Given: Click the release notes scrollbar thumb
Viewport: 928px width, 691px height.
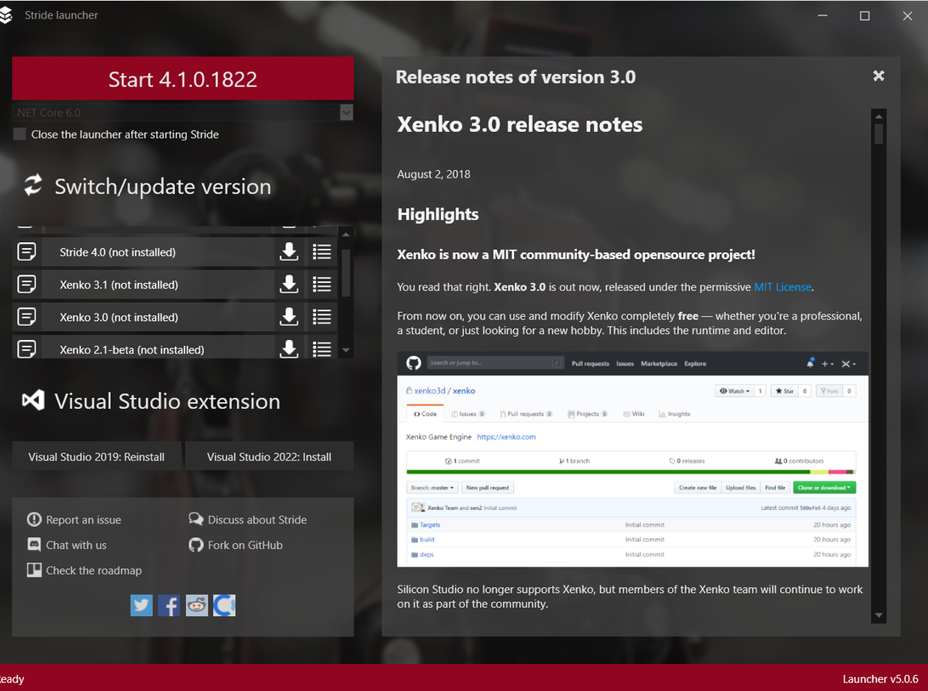Looking at the screenshot, I should (x=879, y=134).
